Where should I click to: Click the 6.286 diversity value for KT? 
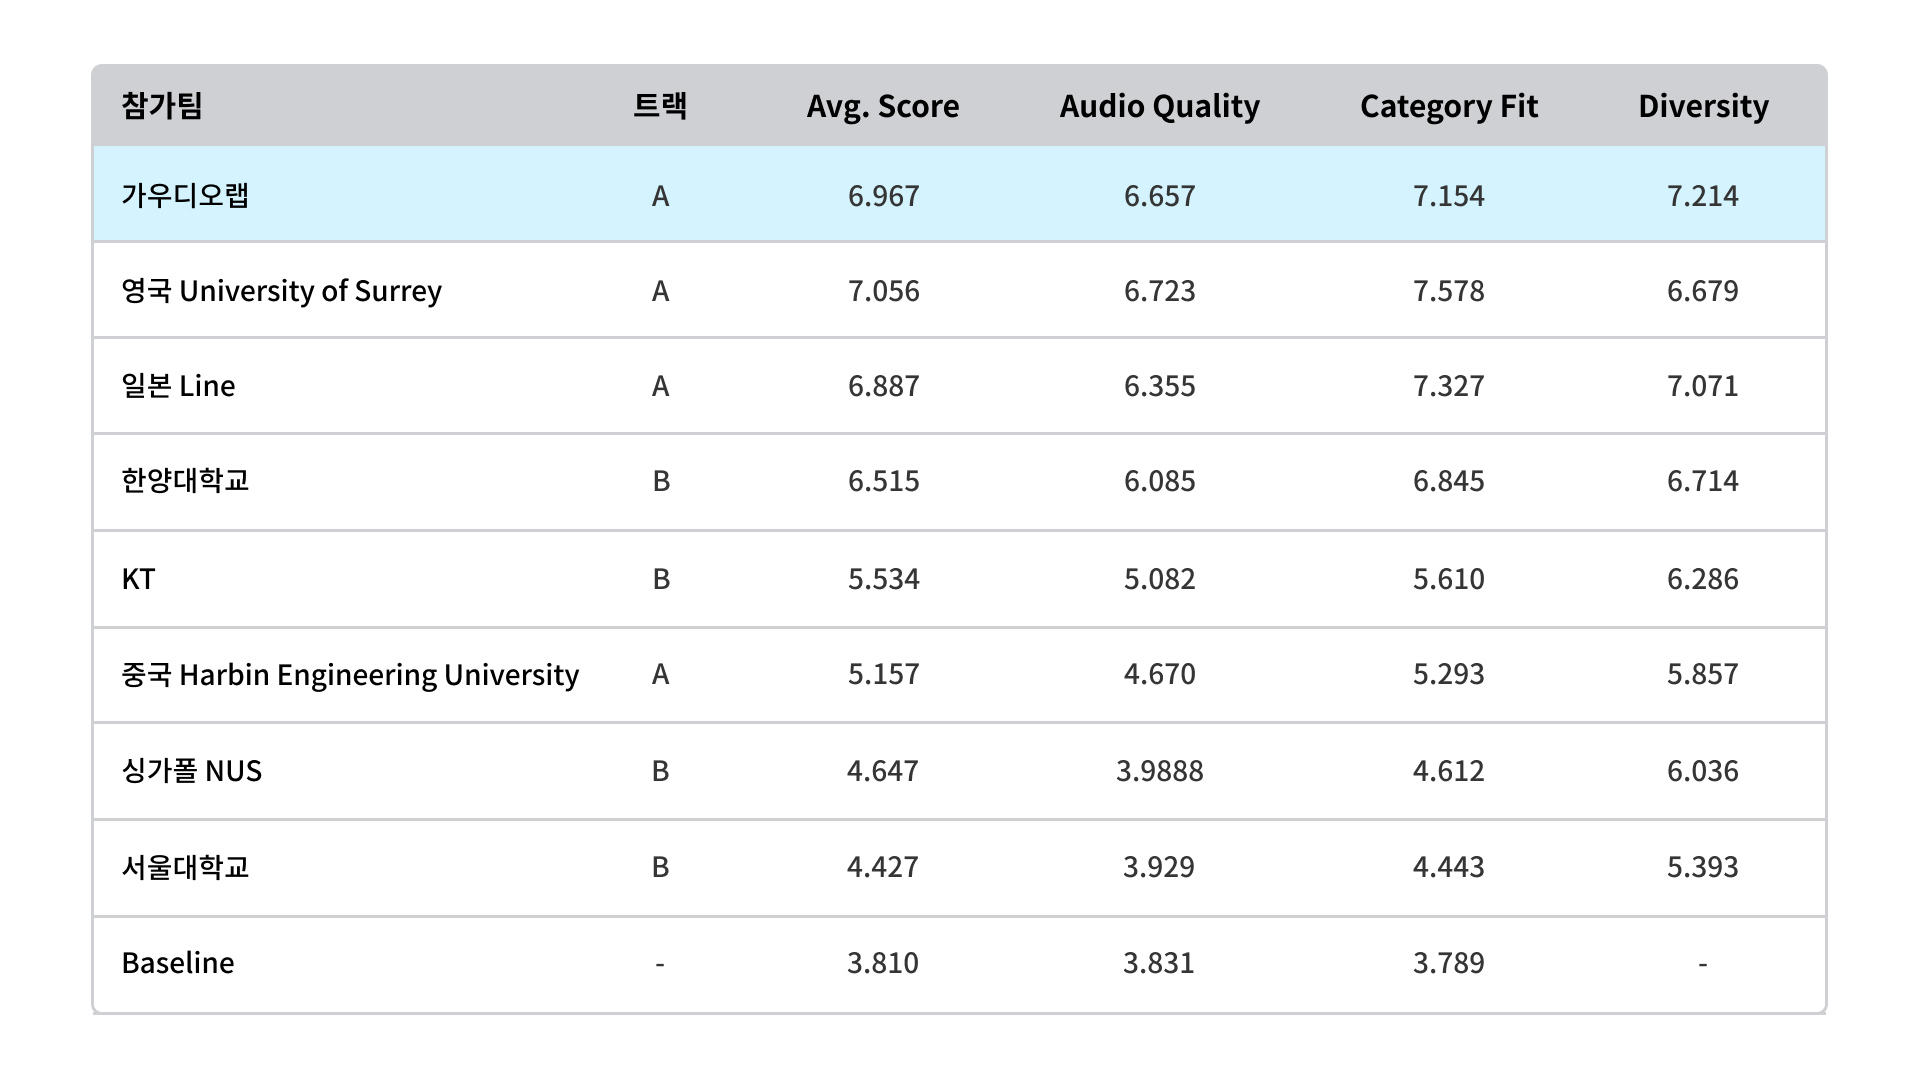(x=1702, y=579)
